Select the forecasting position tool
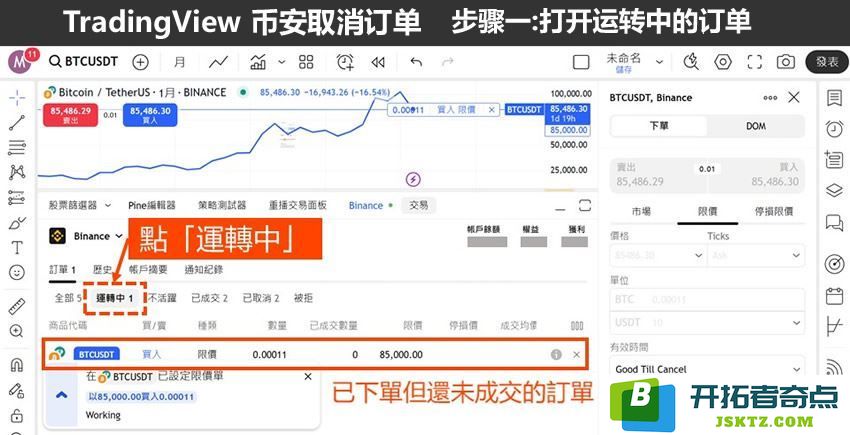 tap(17, 197)
